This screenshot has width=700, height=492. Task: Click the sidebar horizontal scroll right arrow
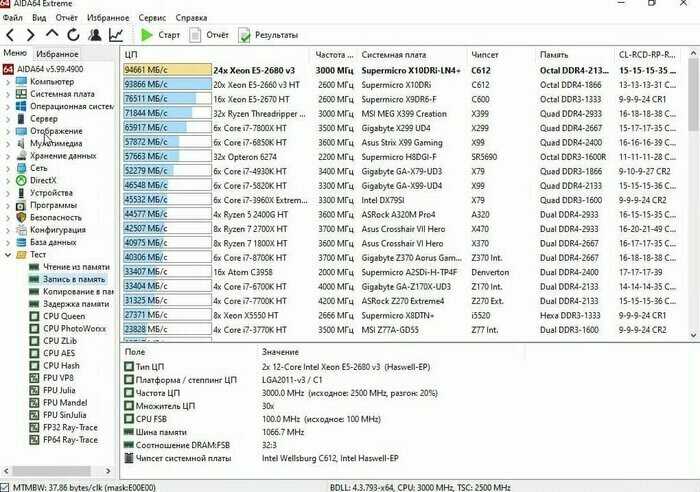(108, 471)
